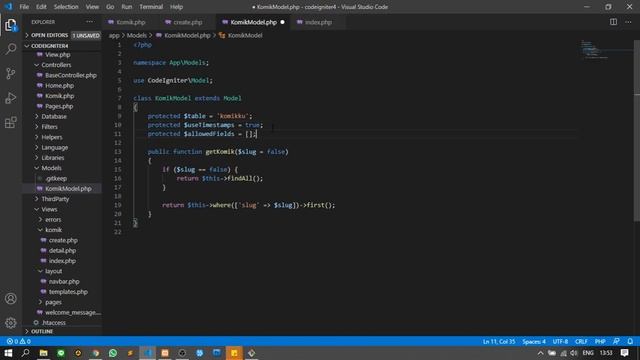The height and width of the screenshot is (360, 640).
Task: Expand the Database folder
Action: [x=54, y=116]
